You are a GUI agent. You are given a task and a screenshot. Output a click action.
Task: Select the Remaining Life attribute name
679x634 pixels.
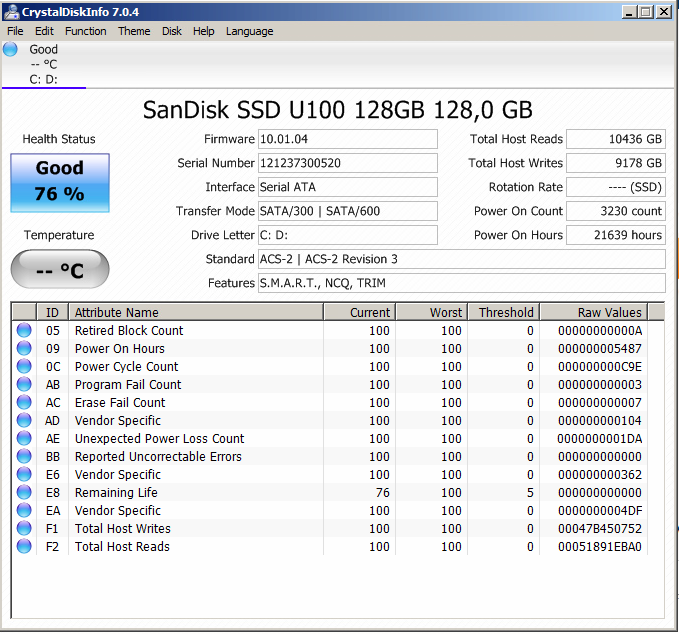(x=116, y=492)
